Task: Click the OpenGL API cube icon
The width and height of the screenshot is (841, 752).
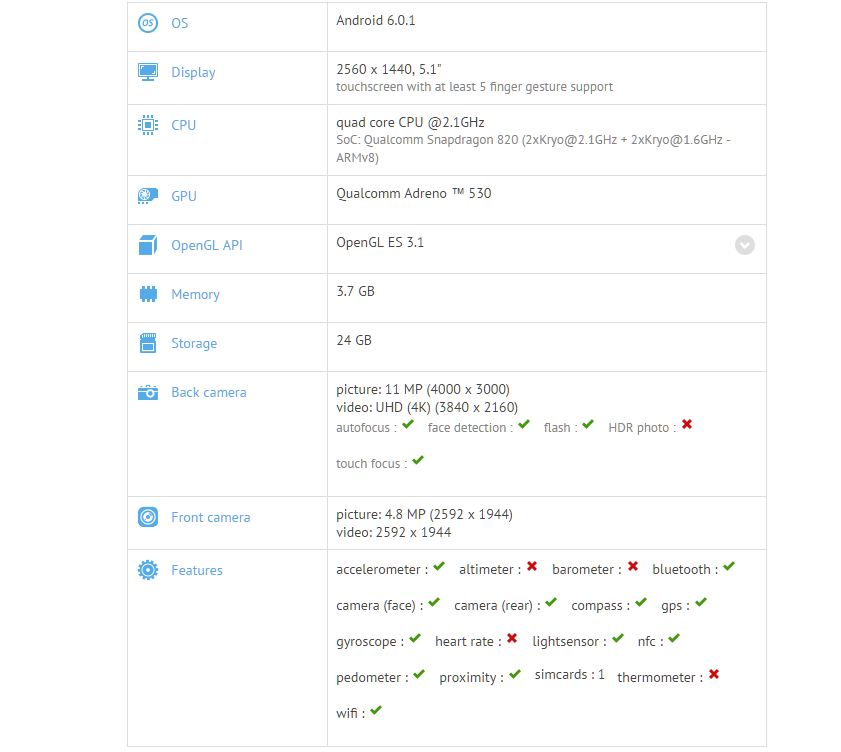Action: 148,245
